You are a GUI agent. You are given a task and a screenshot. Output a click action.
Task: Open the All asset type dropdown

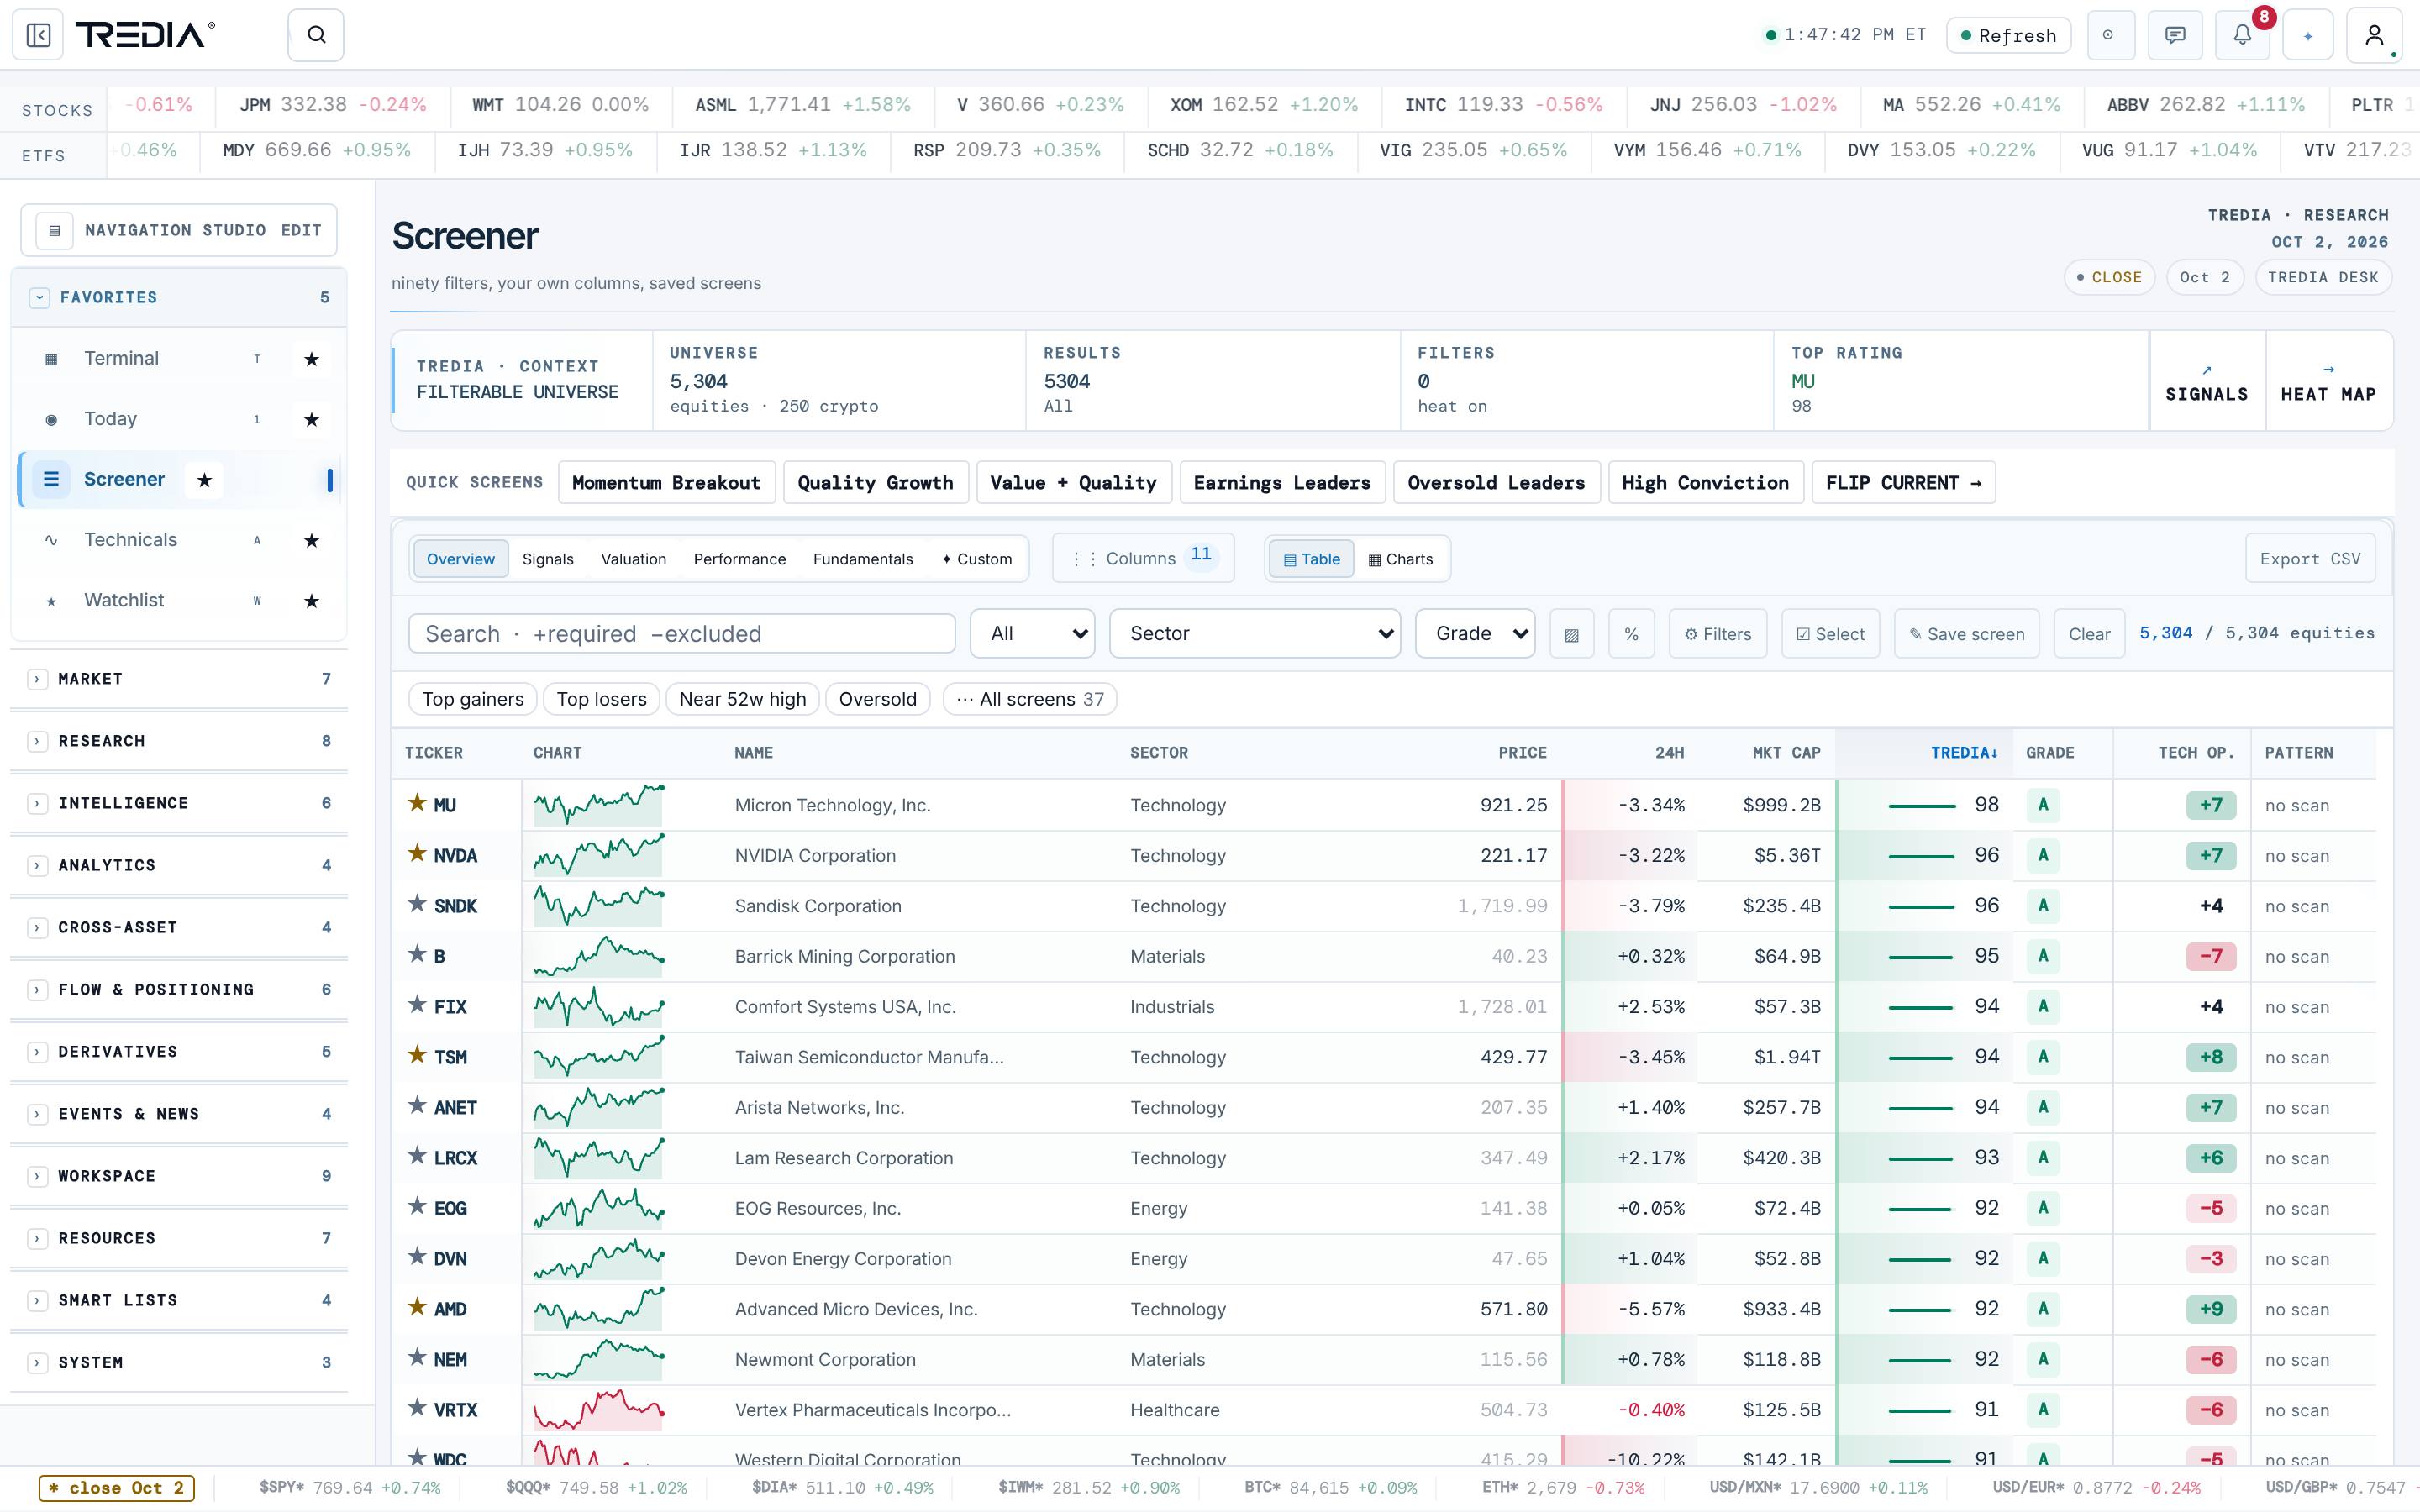1033,634
